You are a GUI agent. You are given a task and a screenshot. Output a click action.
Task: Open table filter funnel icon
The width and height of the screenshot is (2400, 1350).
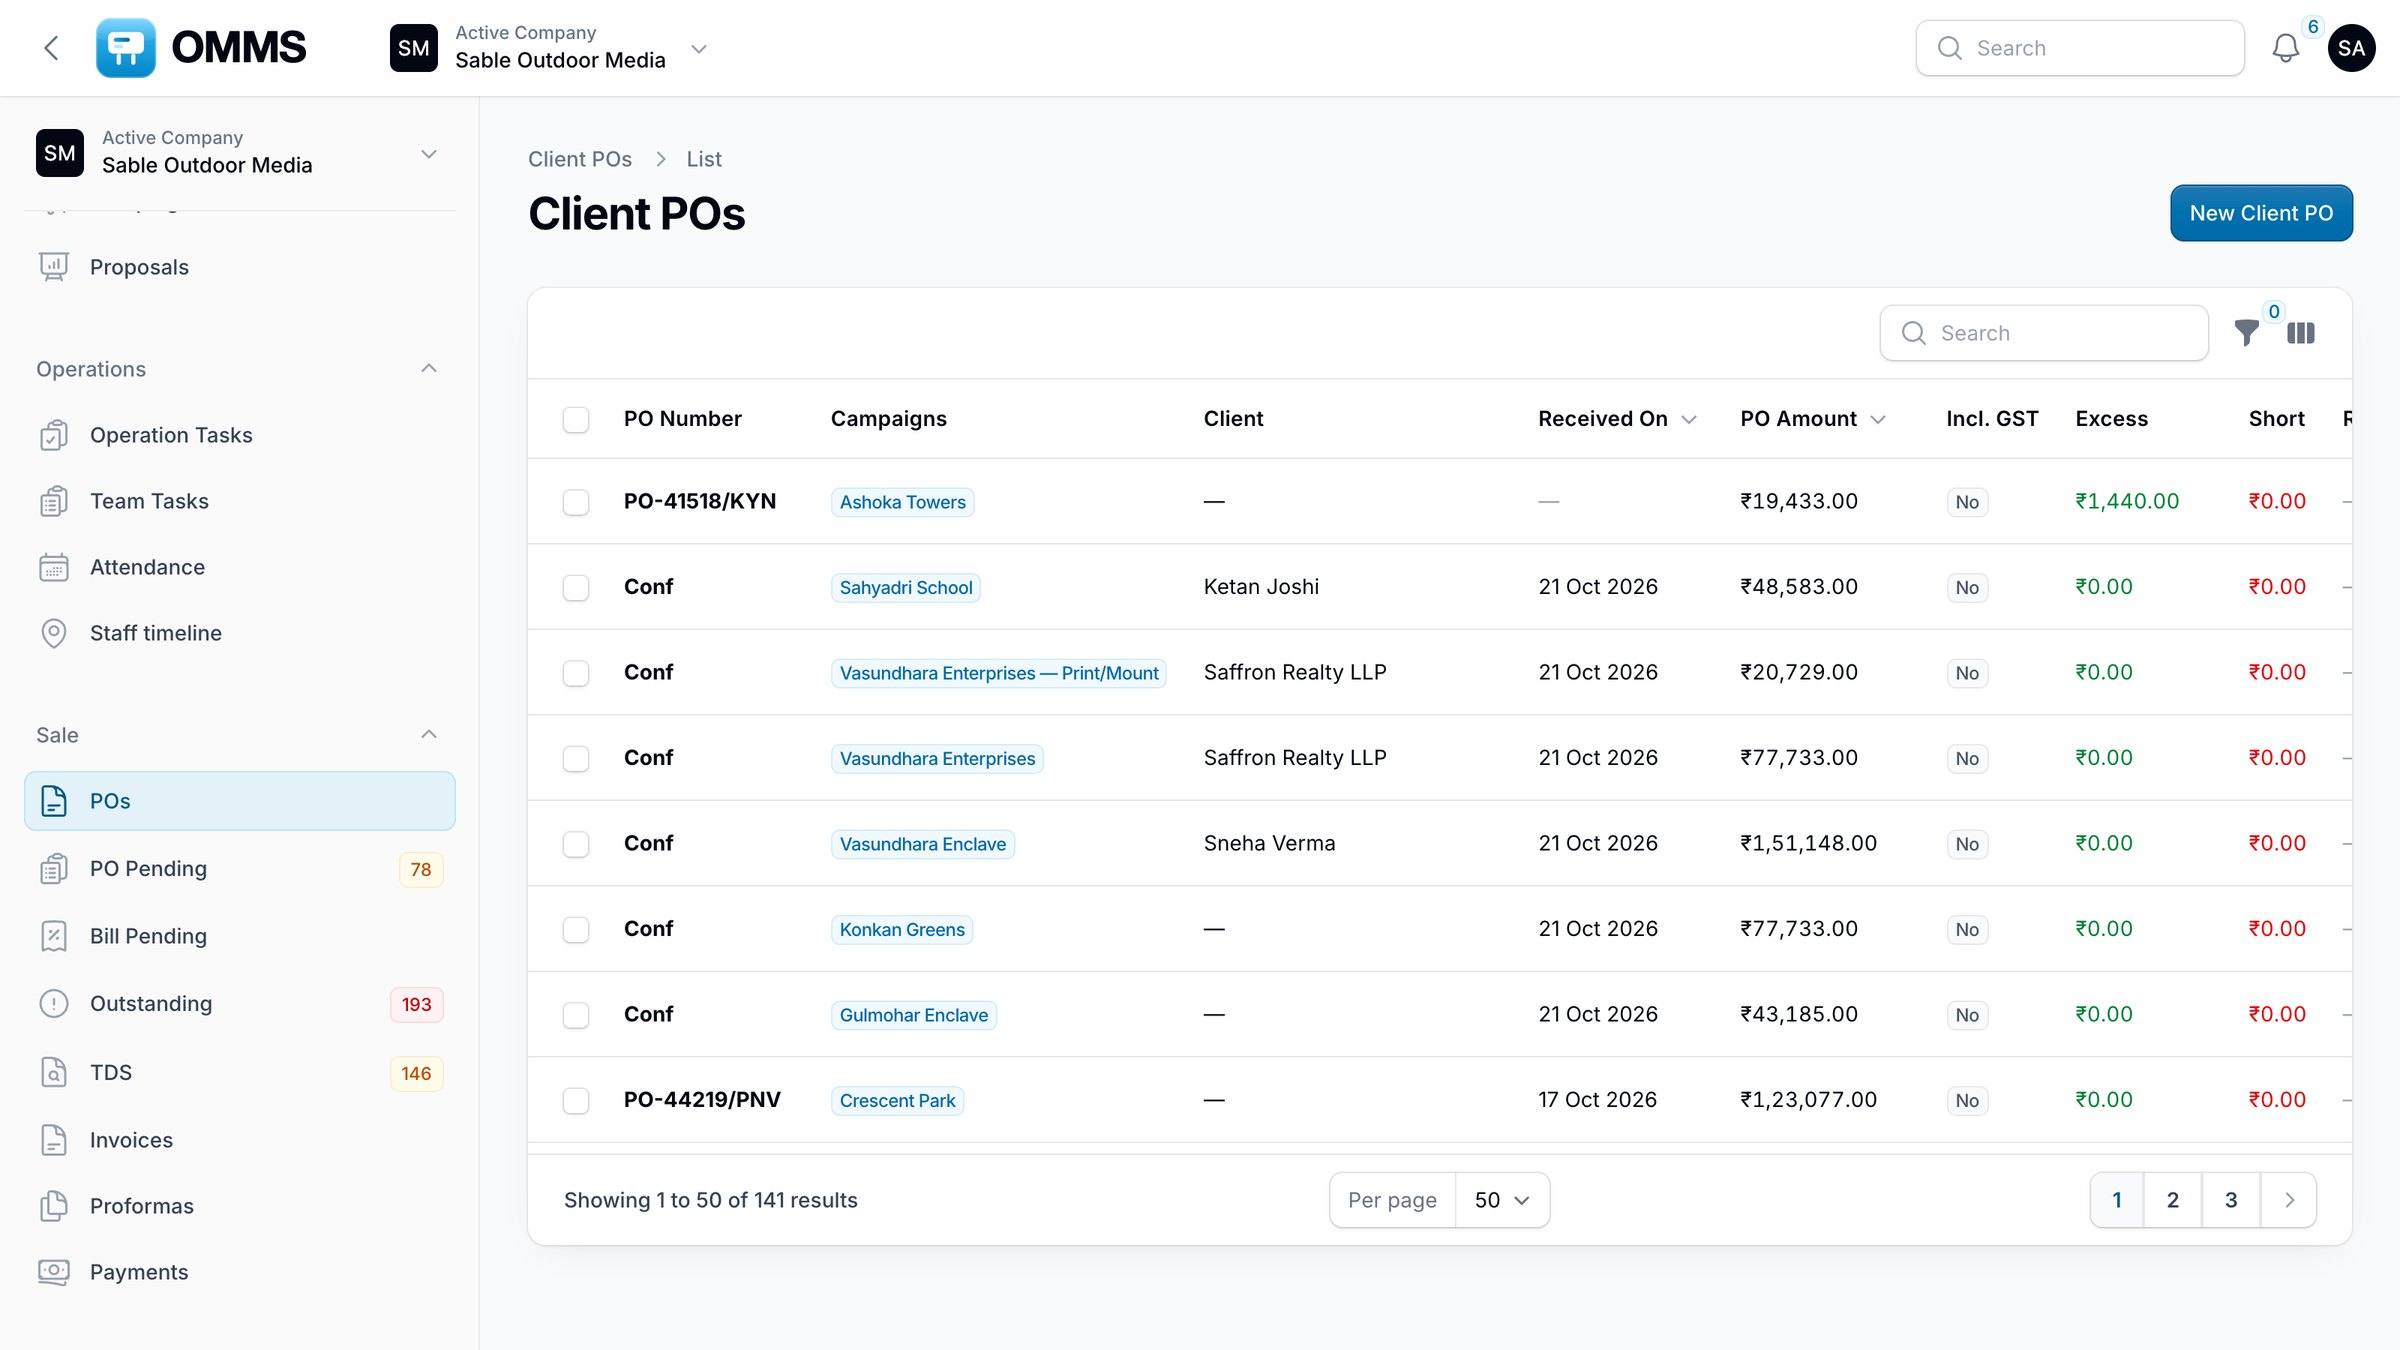[x=2246, y=333]
